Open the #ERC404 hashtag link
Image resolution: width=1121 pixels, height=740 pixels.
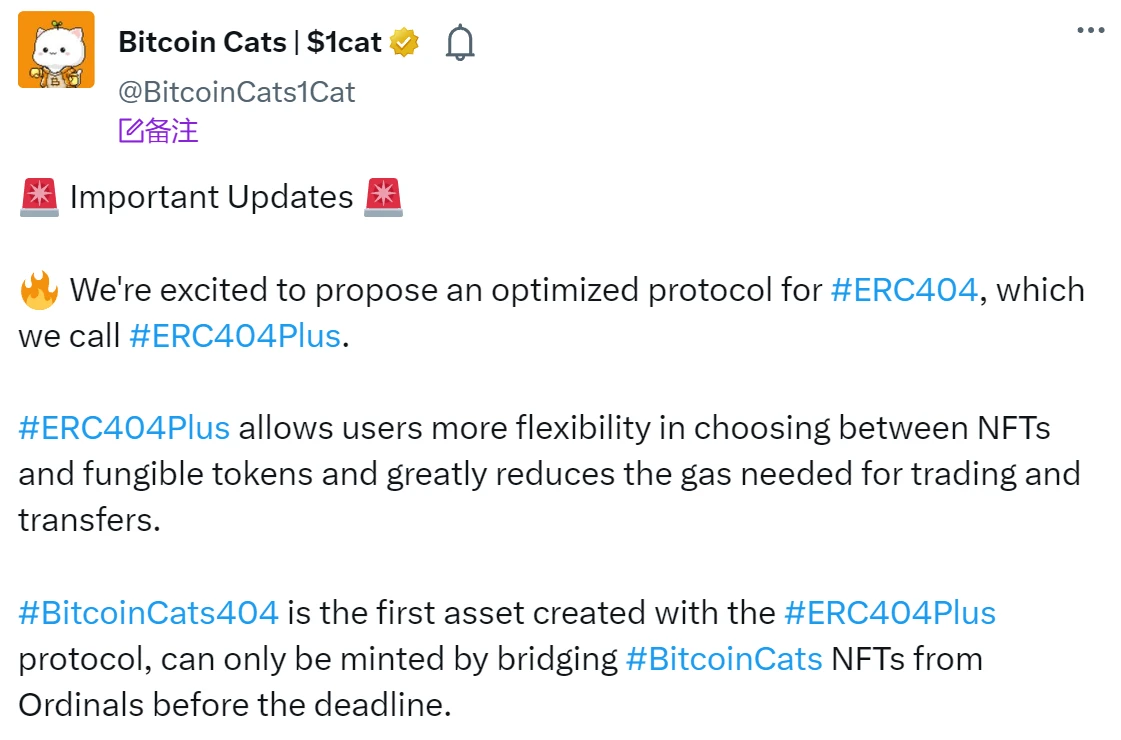click(904, 290)
